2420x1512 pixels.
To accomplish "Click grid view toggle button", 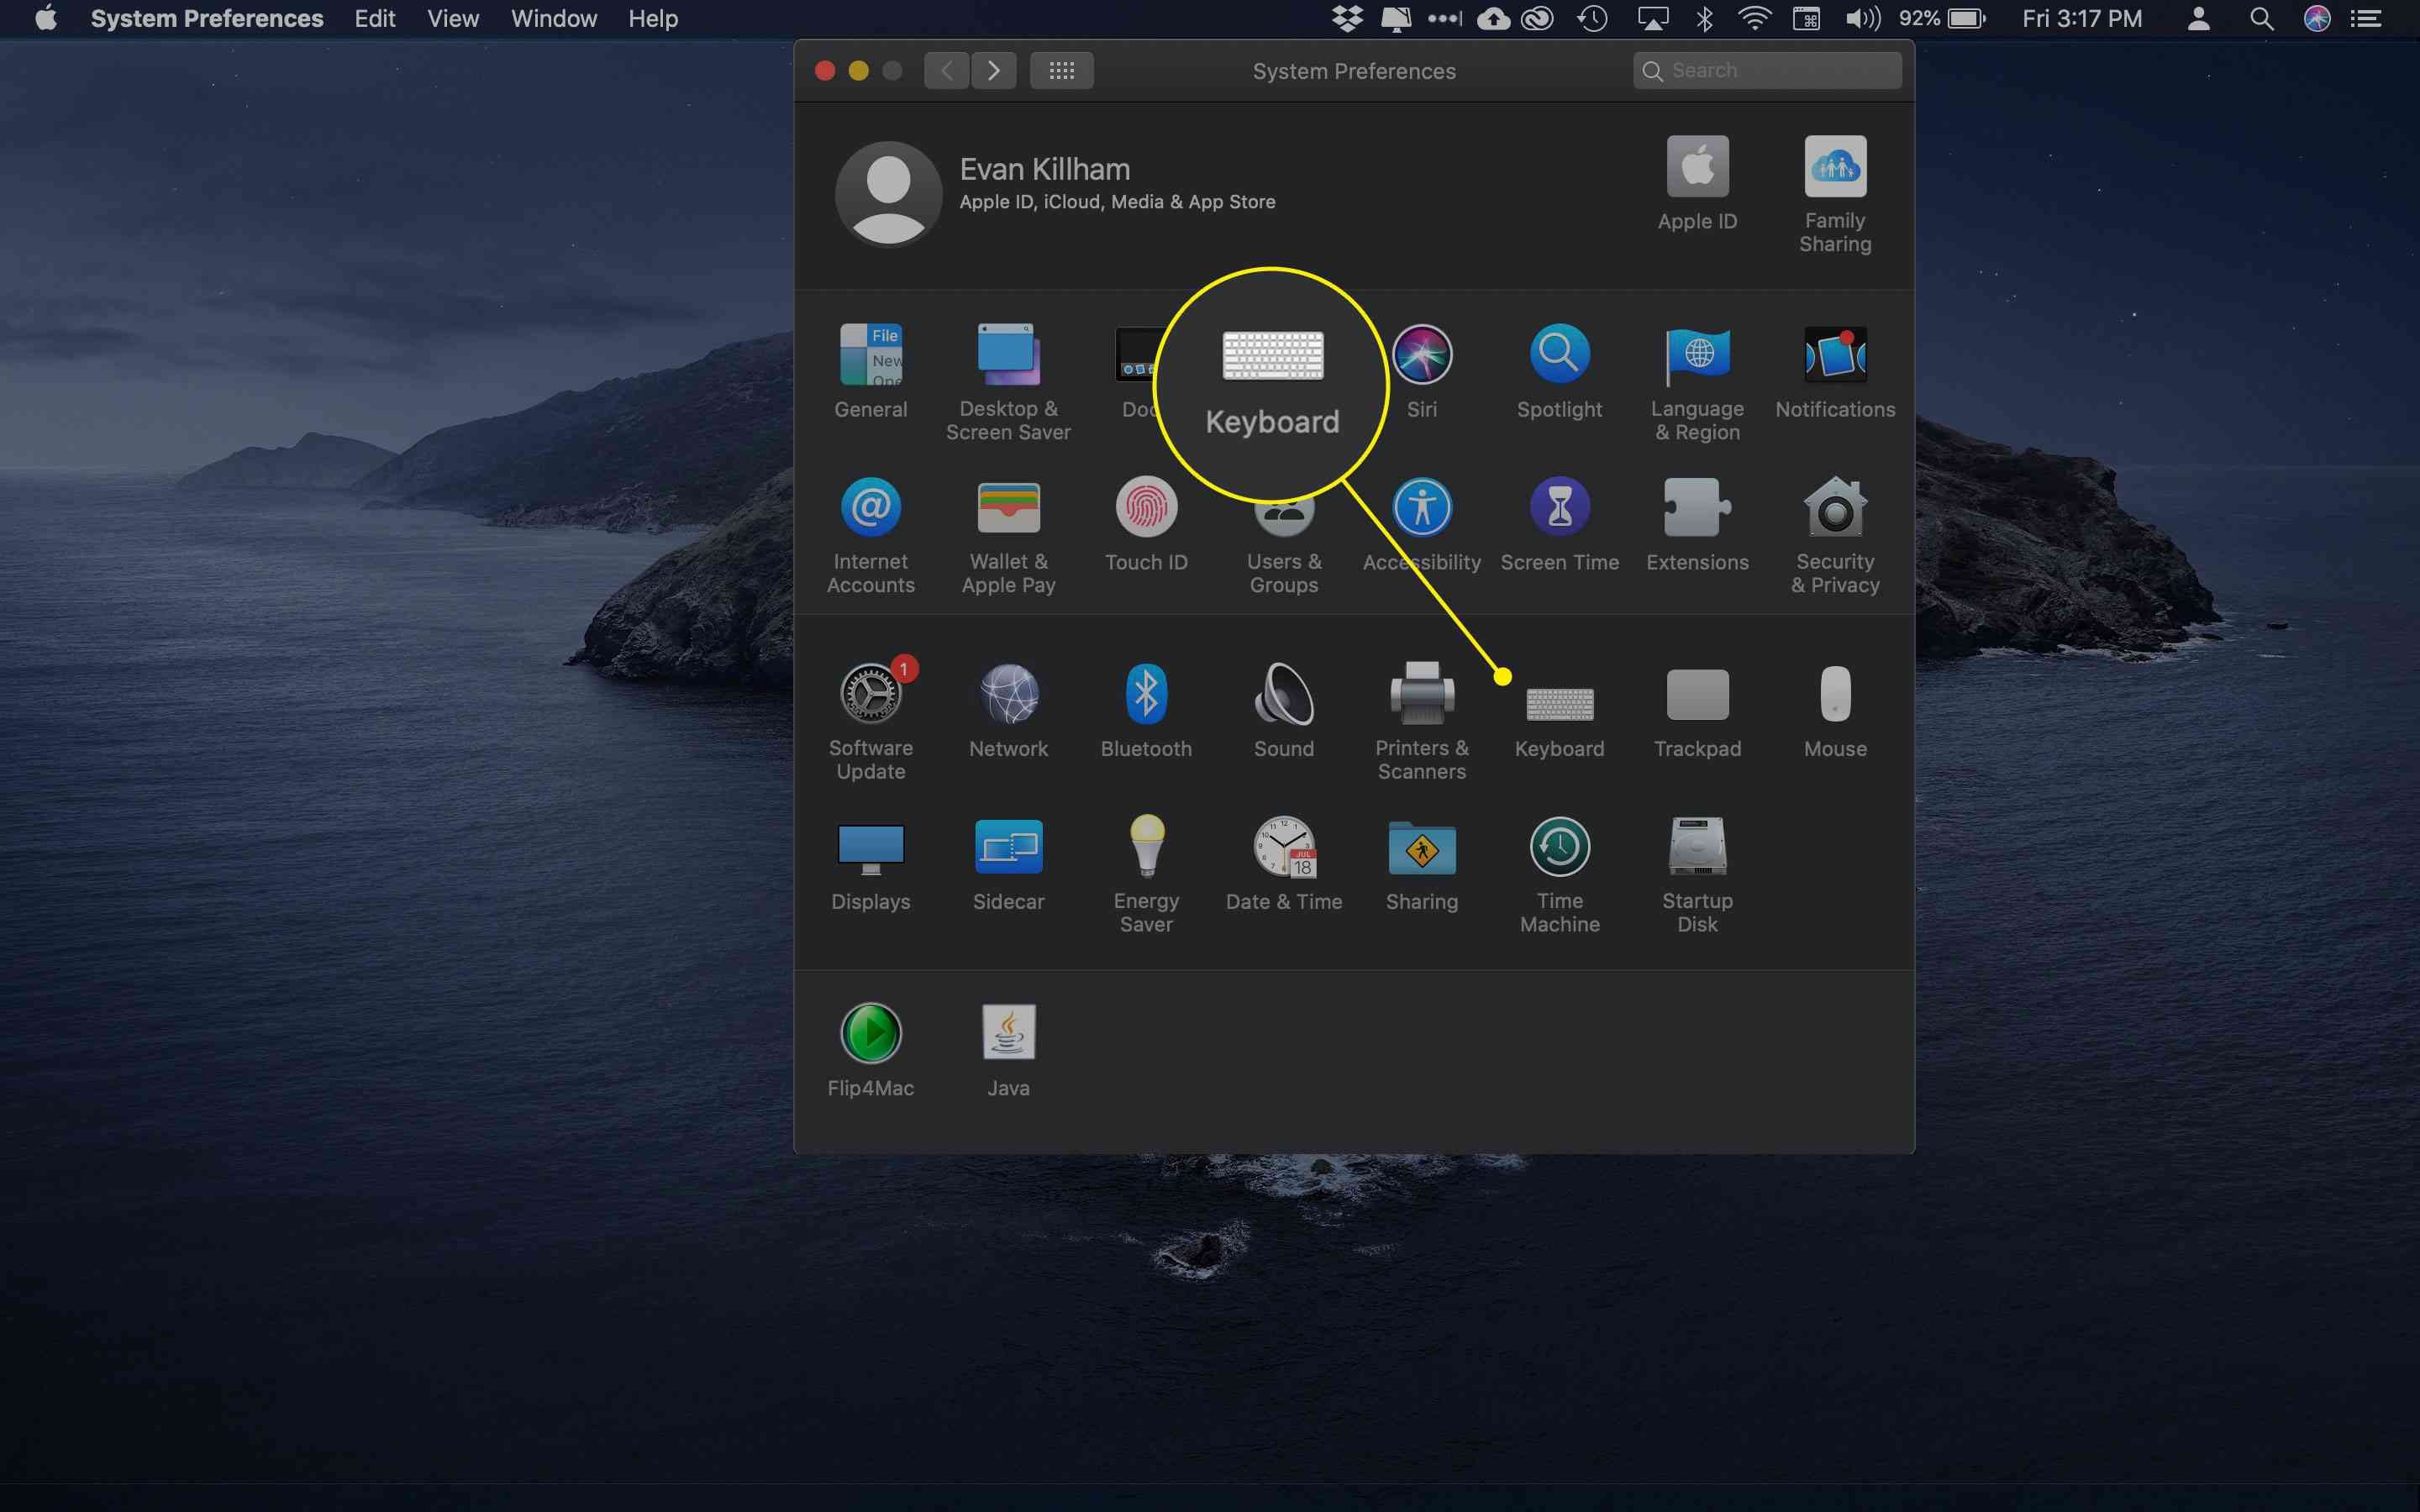I will [1063, 70].
